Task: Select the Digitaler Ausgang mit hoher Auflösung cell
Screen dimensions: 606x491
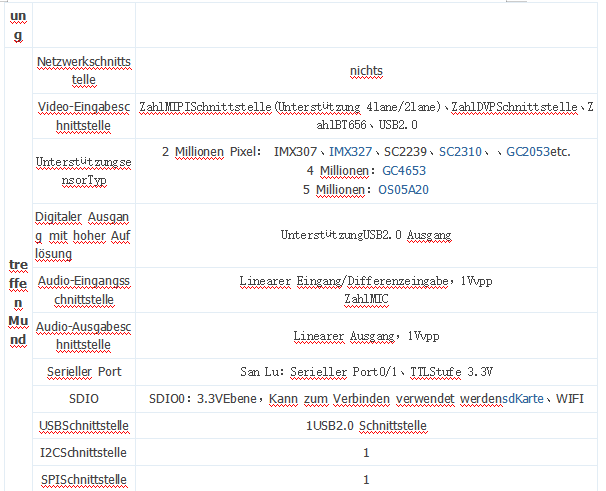Action: click(84, 235)
